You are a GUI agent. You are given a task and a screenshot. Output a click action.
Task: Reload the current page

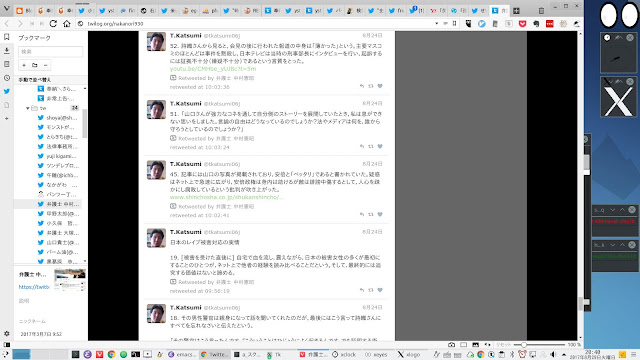[x=53, y=24]
